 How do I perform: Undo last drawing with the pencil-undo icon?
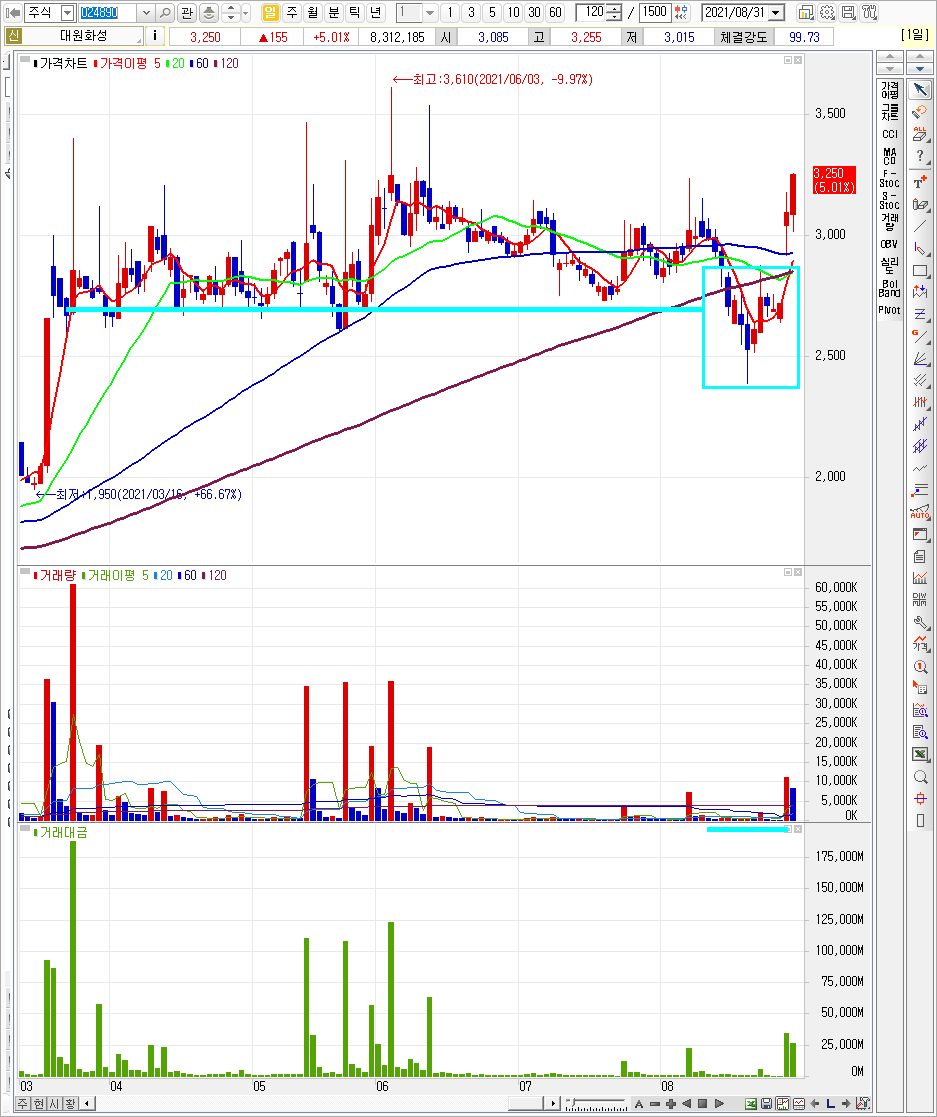(920, 112)
